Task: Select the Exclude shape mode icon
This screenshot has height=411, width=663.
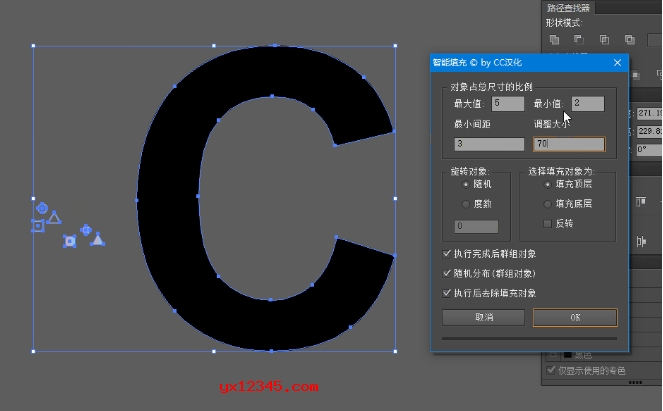Action: click(x=628, y=40)
